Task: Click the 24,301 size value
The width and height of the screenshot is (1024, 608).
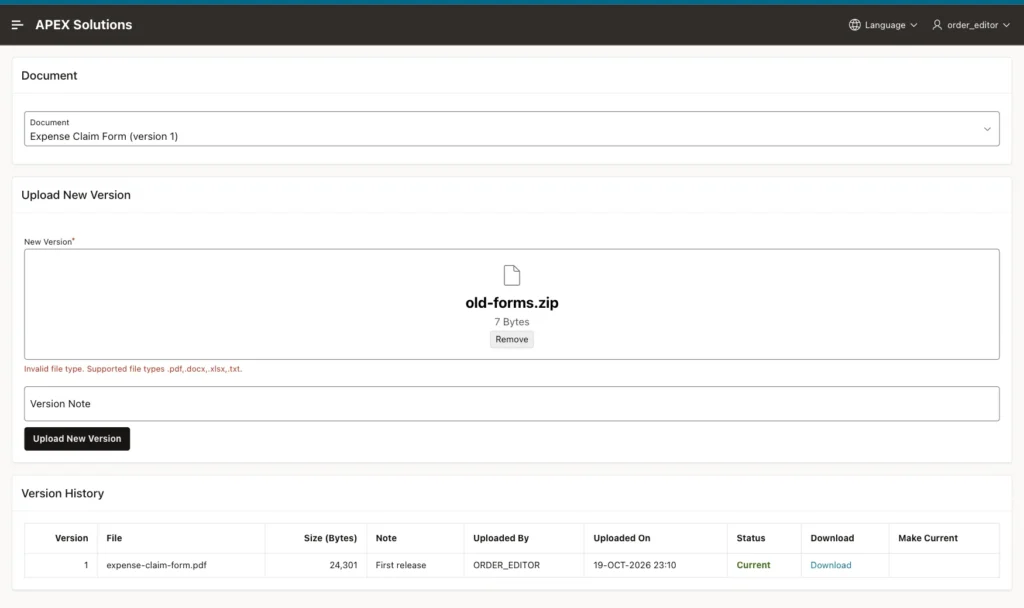Action: [x=344, y=565]
